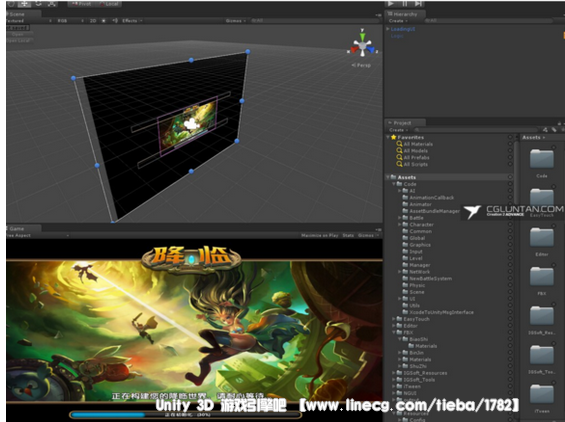The image size is (565, 422).
Task: Select the Hand pan tool
Action: pos(11,3)
